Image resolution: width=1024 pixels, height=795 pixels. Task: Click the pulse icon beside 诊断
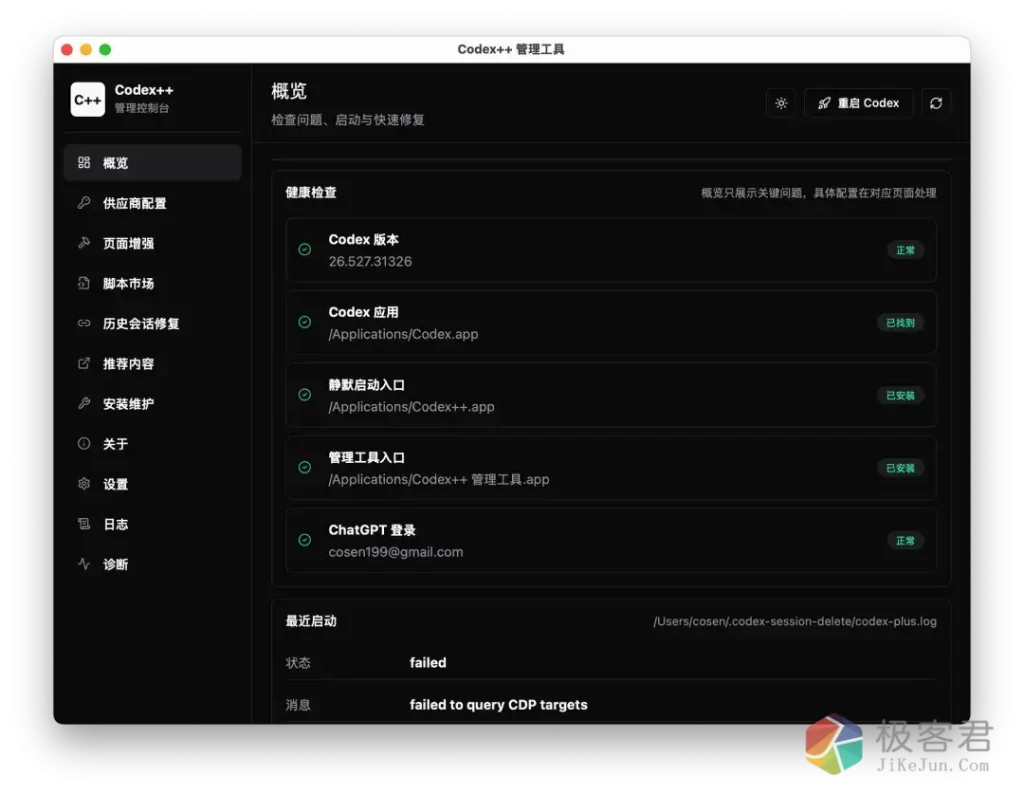click(x=84, y=564)
